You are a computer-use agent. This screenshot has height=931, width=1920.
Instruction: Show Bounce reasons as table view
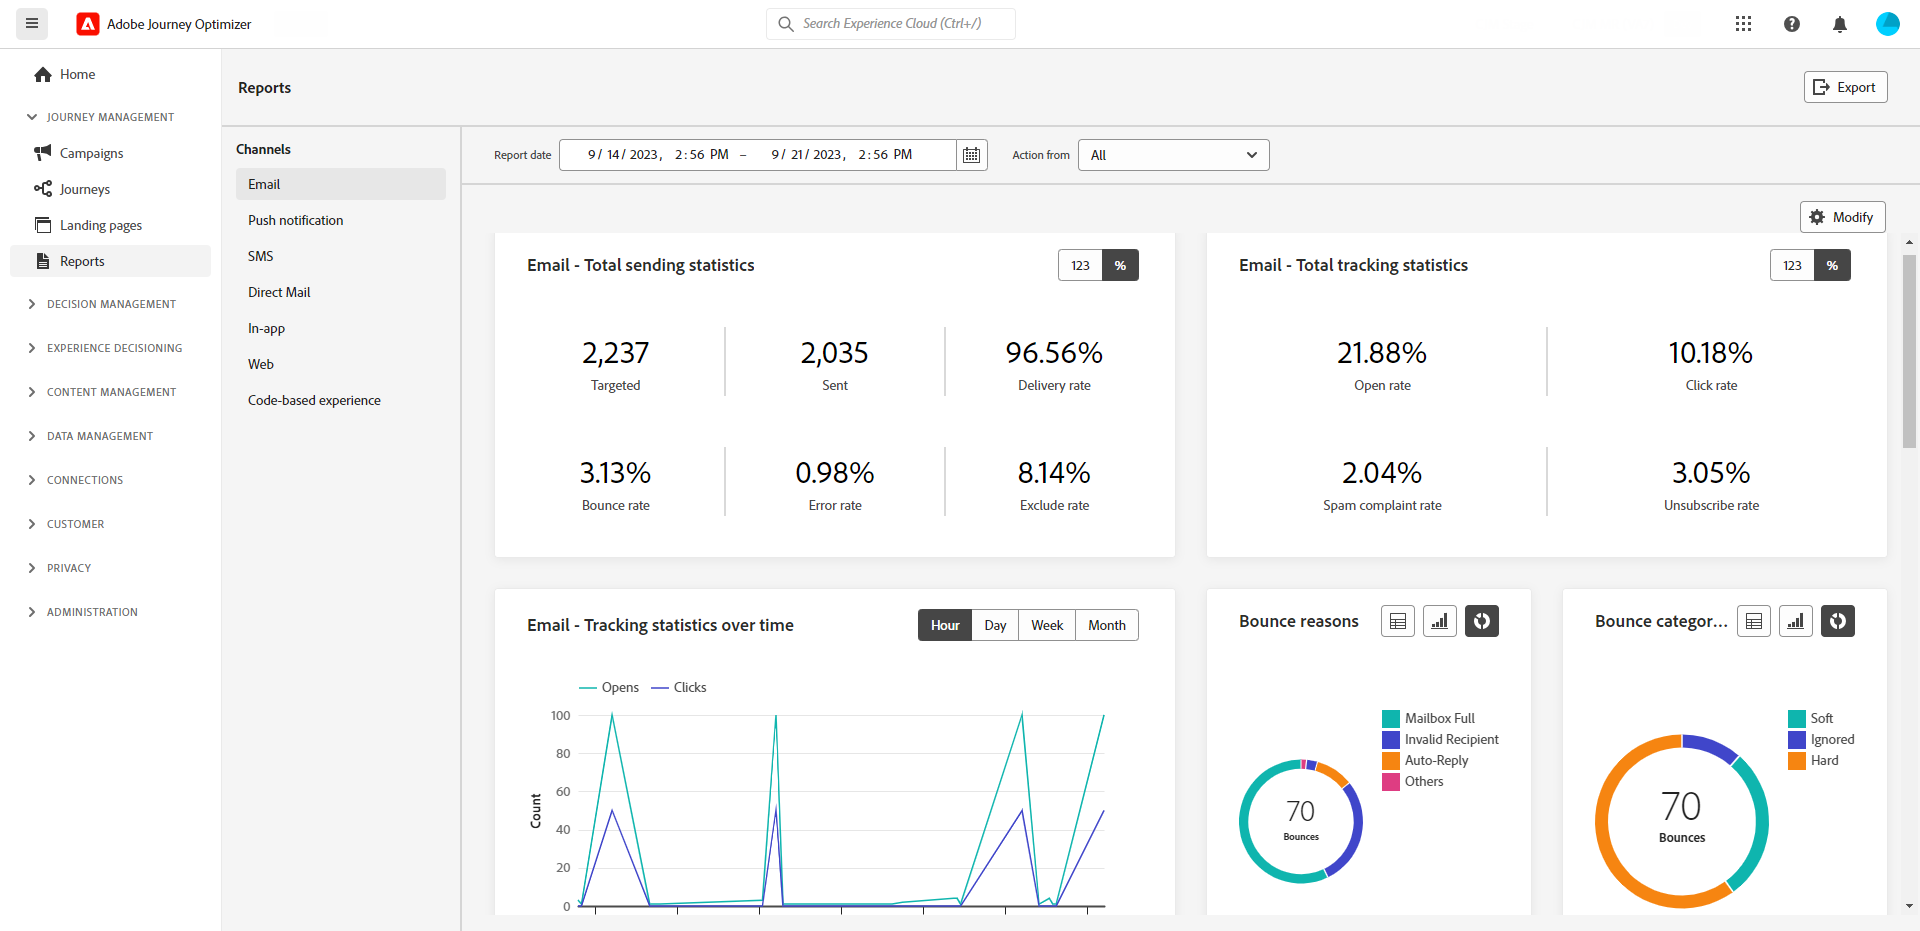1398,621
